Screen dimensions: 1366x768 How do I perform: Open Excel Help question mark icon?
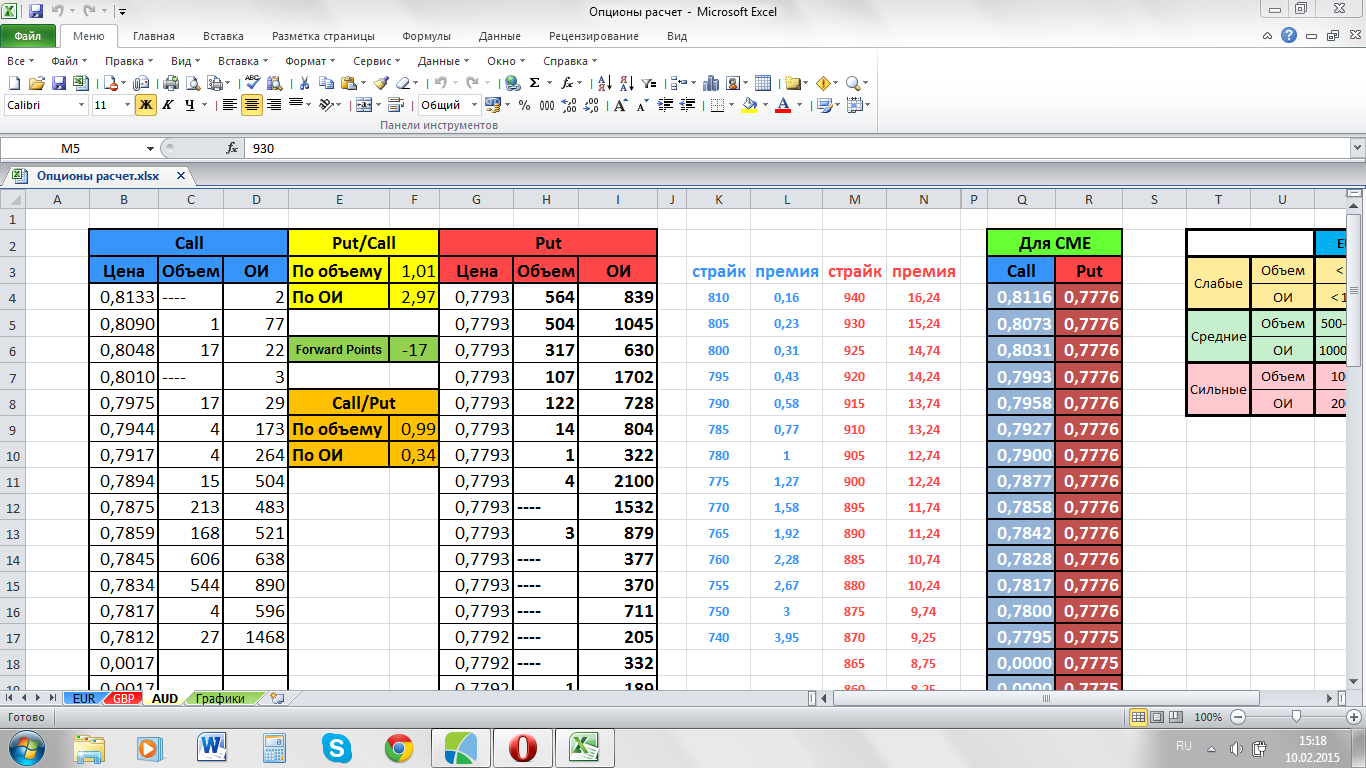pos(1288,35)
